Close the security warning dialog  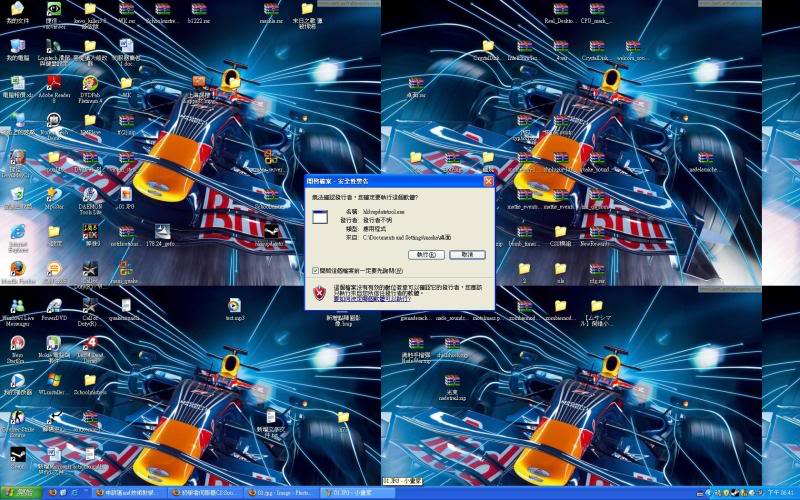(488, 181)
